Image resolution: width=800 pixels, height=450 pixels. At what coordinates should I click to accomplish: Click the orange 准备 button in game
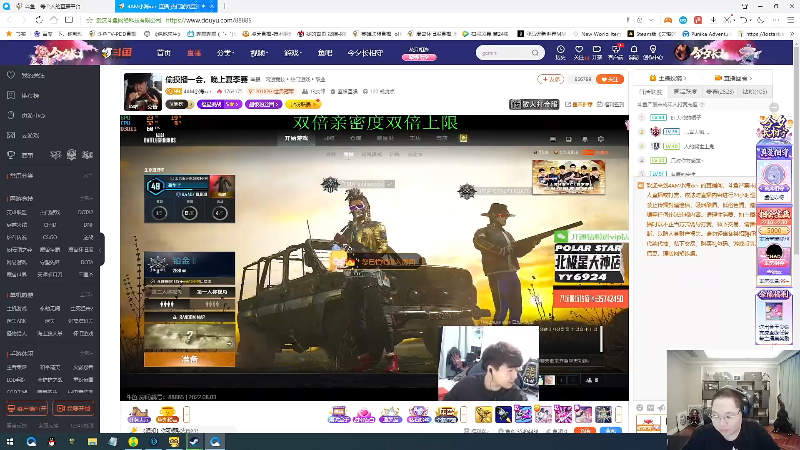pyautogui.click(x=189, y=359)
